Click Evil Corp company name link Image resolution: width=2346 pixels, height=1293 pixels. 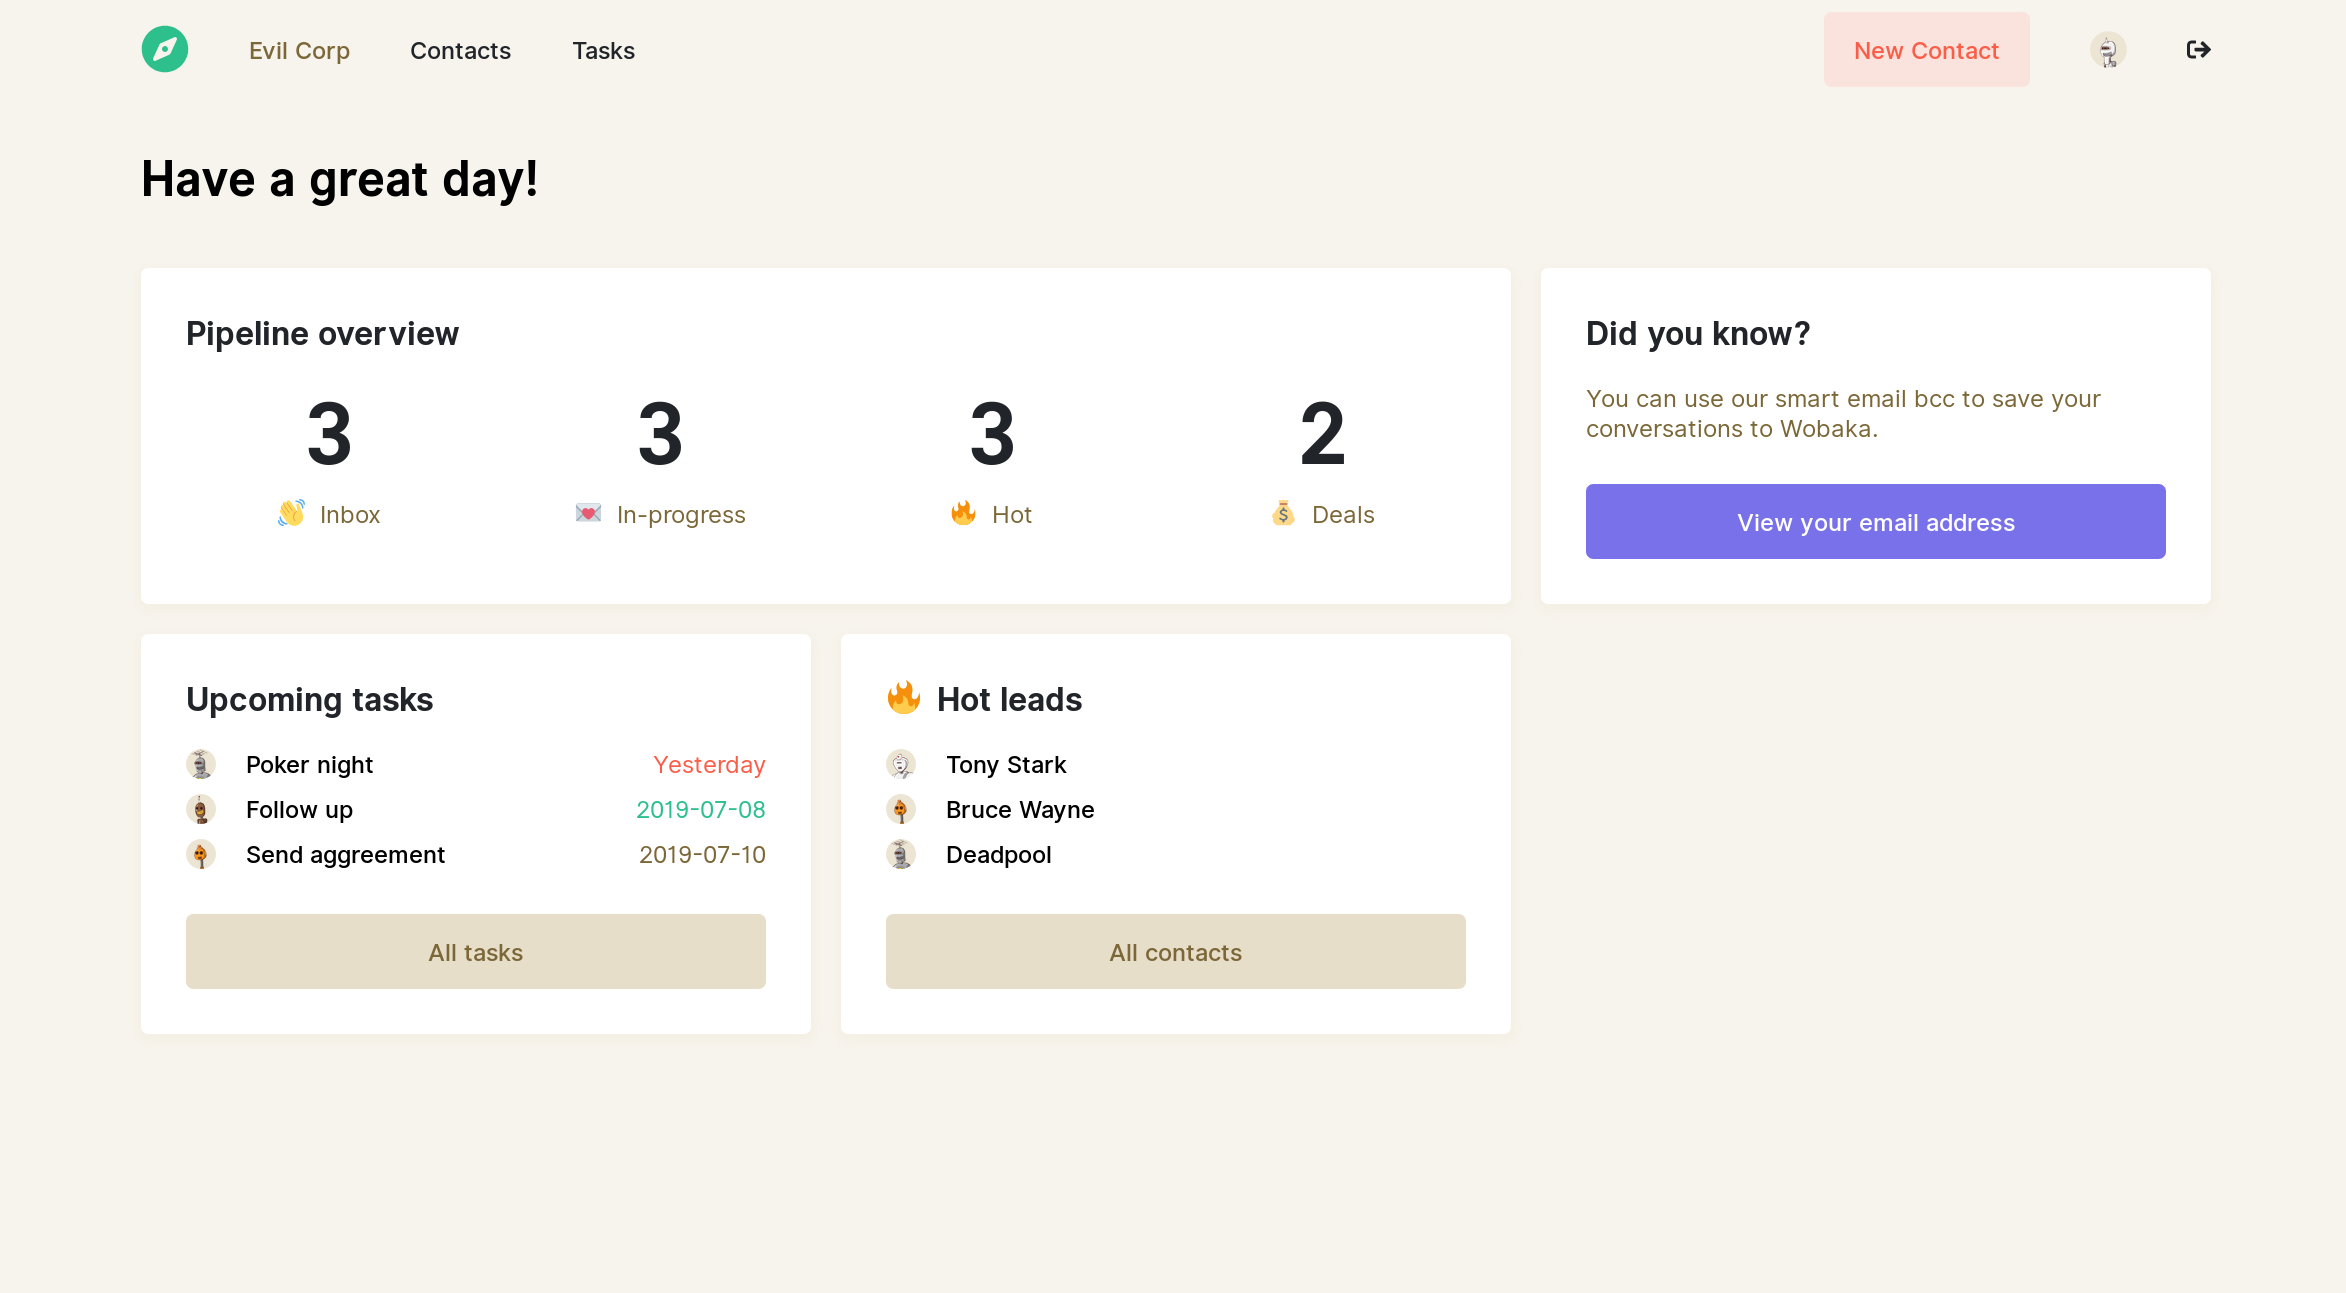pos(299,49)
